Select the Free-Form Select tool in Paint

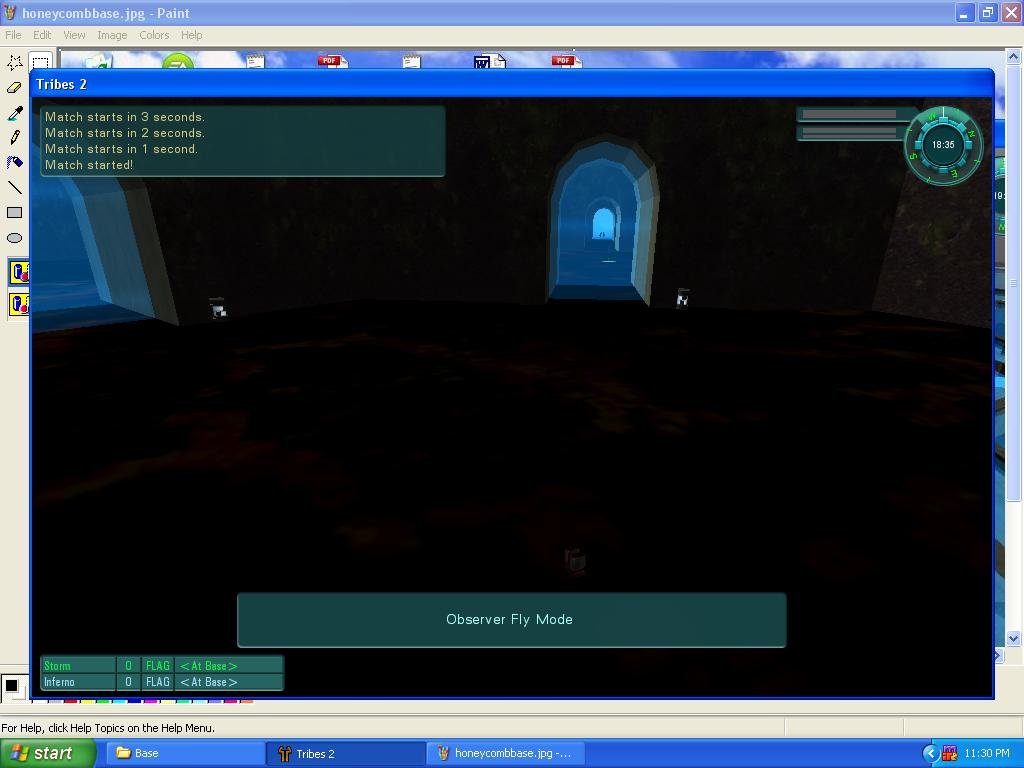point(14,62)
